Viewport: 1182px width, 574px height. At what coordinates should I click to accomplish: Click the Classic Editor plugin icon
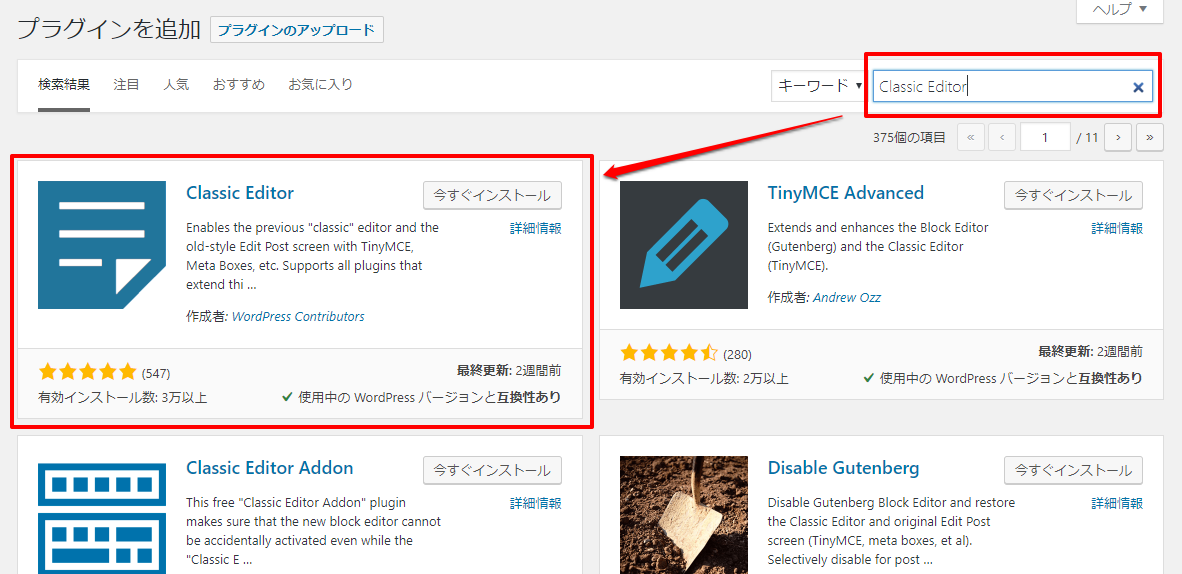(x=102, y=245)
